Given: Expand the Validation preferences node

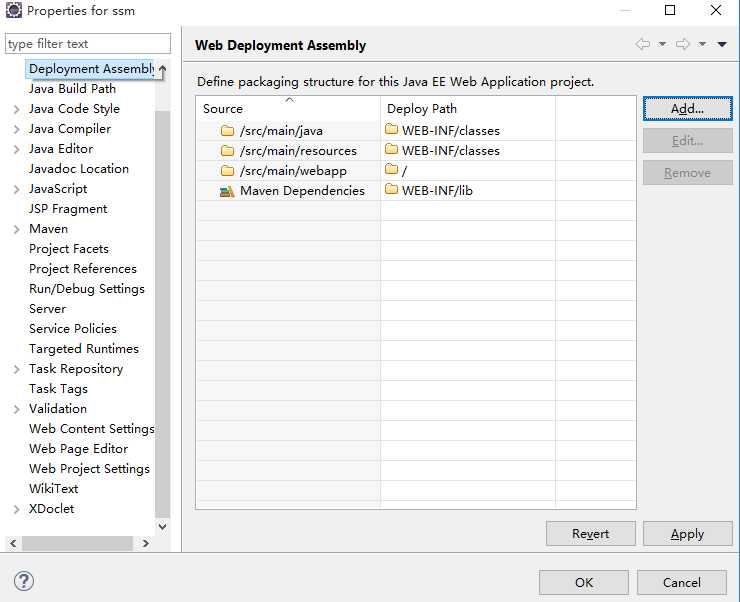Looking at the screenshot, I should (x=17, y=409).
